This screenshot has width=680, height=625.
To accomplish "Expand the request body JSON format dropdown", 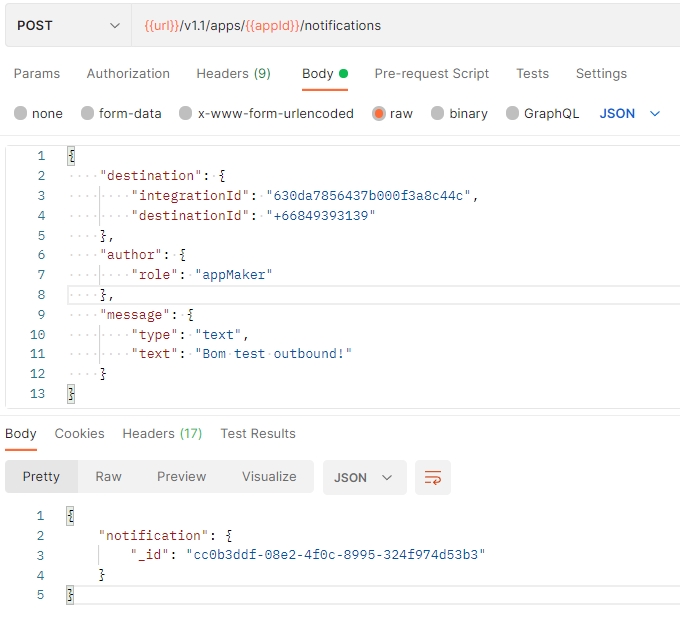I will click(630, 114).
